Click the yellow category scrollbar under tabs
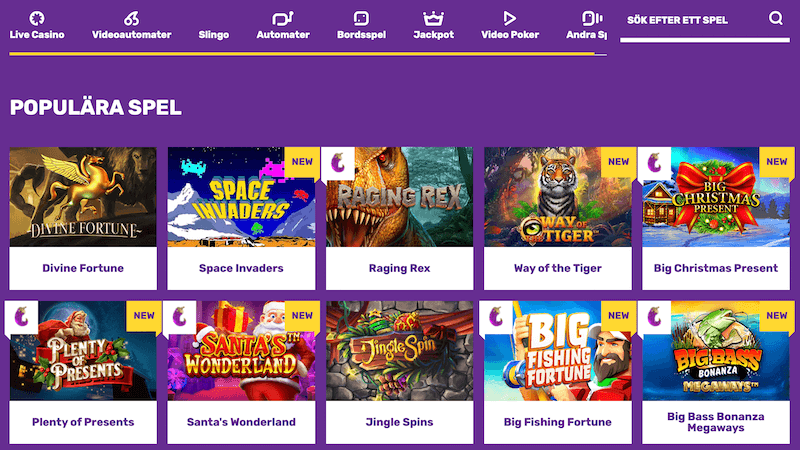The width and height of the screenshot is (800, 450). click(302, 54)
